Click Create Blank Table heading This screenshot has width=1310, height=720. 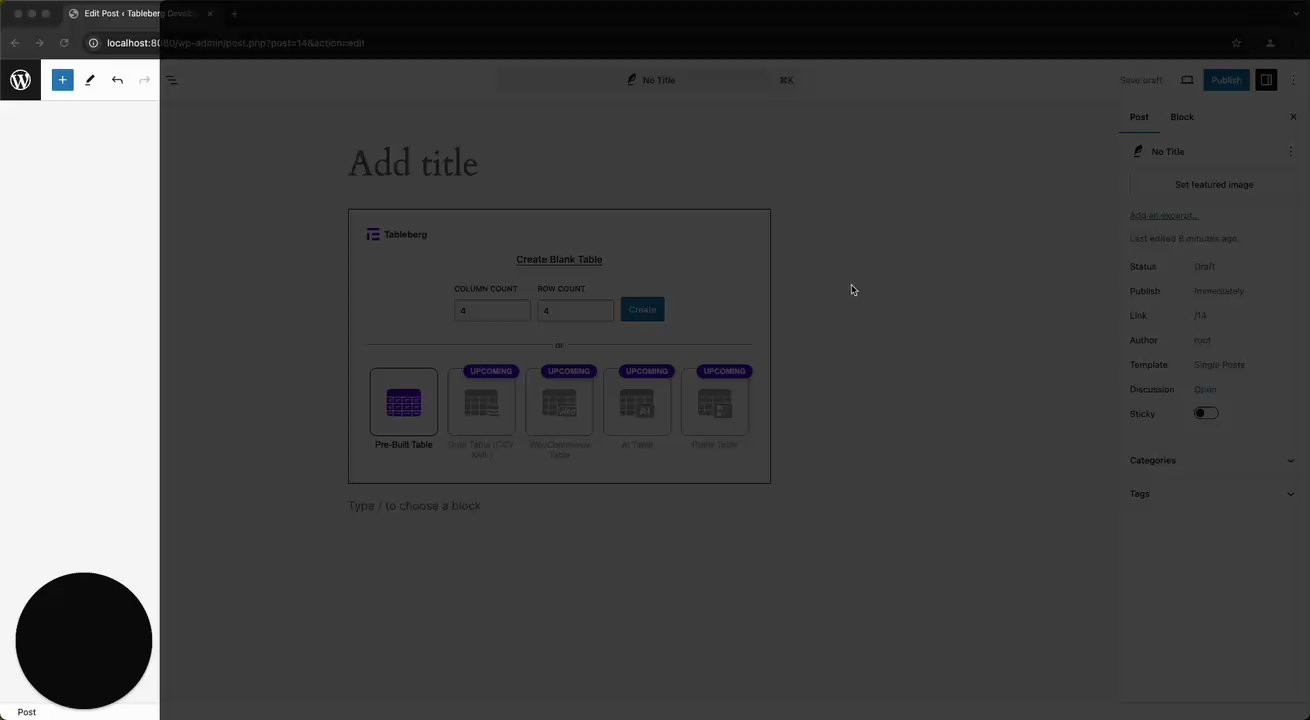point(559,260)
